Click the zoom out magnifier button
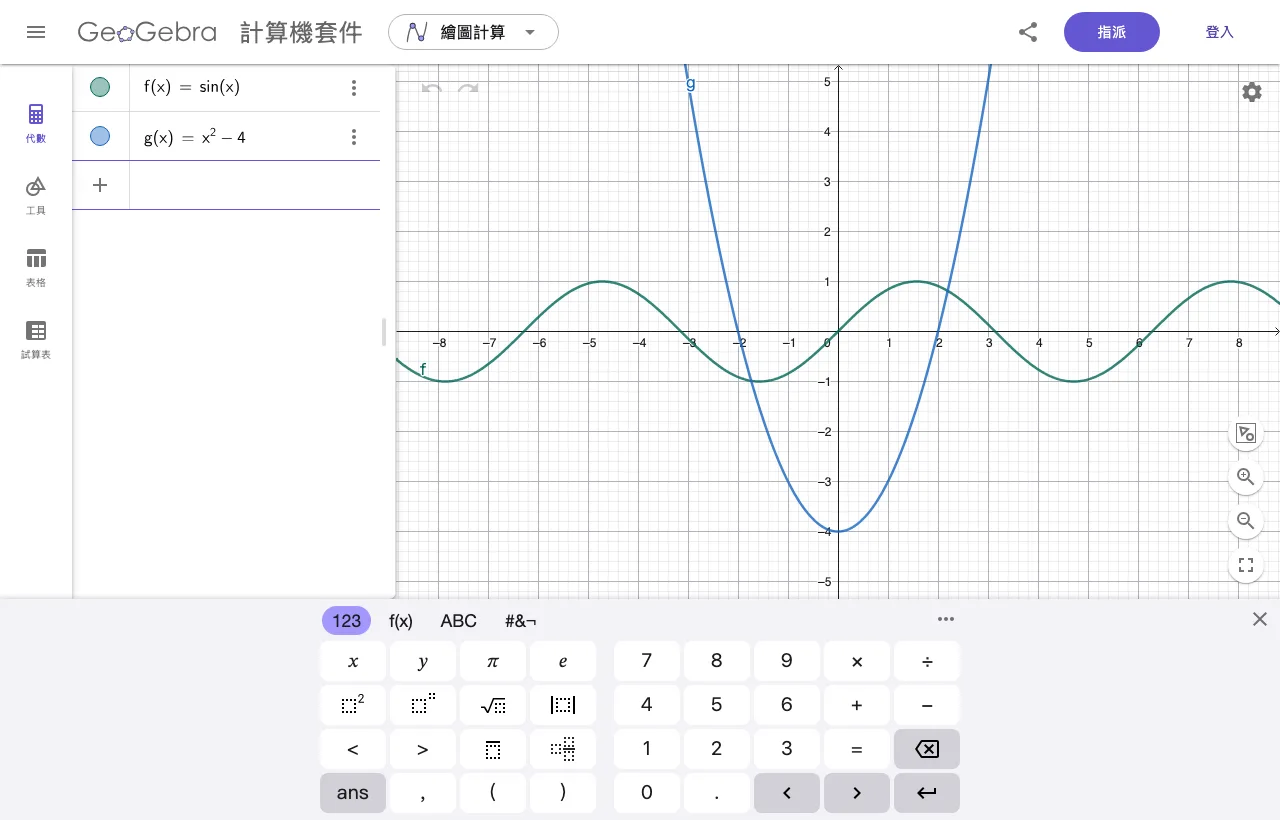Viewport: 1280px width, 820px height. pyautogui.click(x=1246, y=521)
